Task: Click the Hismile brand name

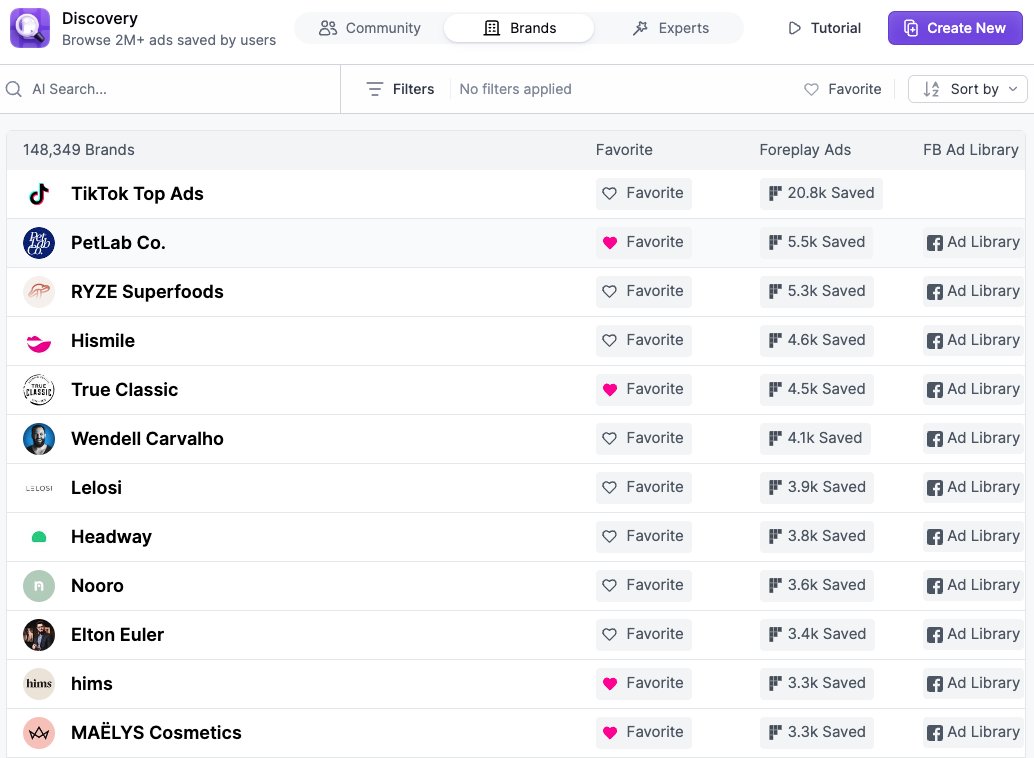Action: (103, 341)
